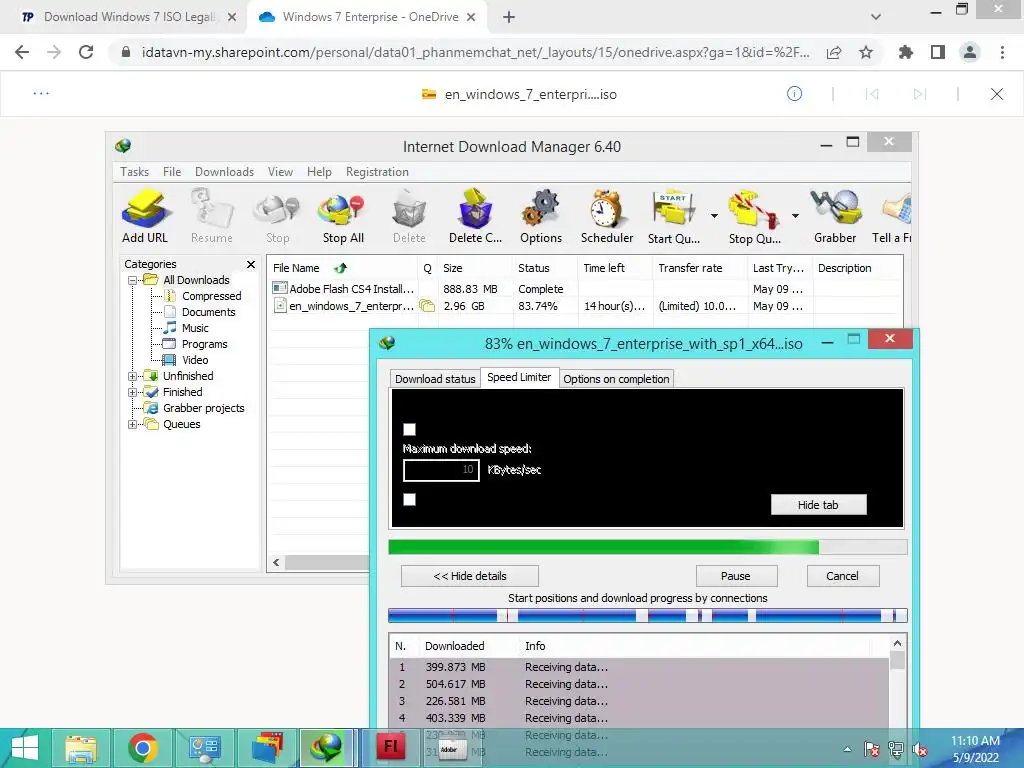The image size is (1024, 768).
Task: Click the Start Queue icon
Action: 674,216
